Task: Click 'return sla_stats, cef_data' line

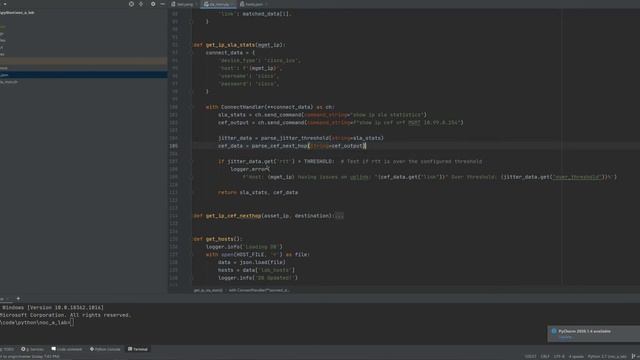Action: [x=258, y=192]
